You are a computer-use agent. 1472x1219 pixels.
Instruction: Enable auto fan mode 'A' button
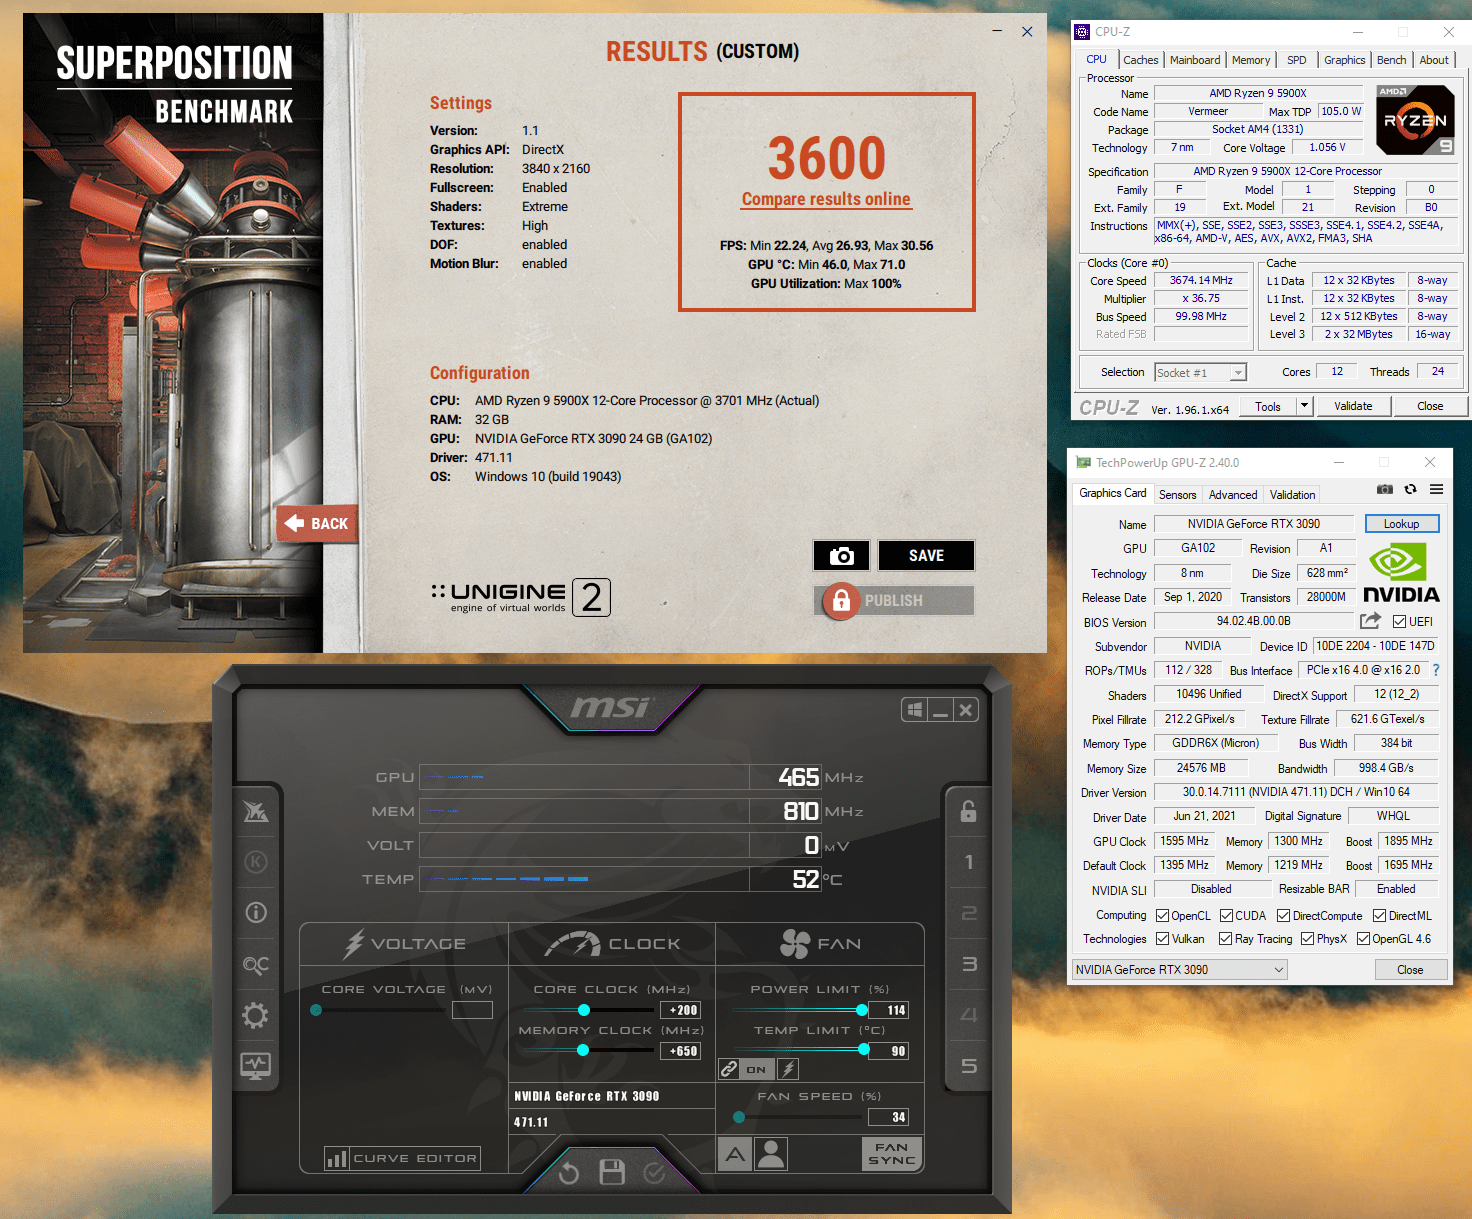pos(735,1154)
